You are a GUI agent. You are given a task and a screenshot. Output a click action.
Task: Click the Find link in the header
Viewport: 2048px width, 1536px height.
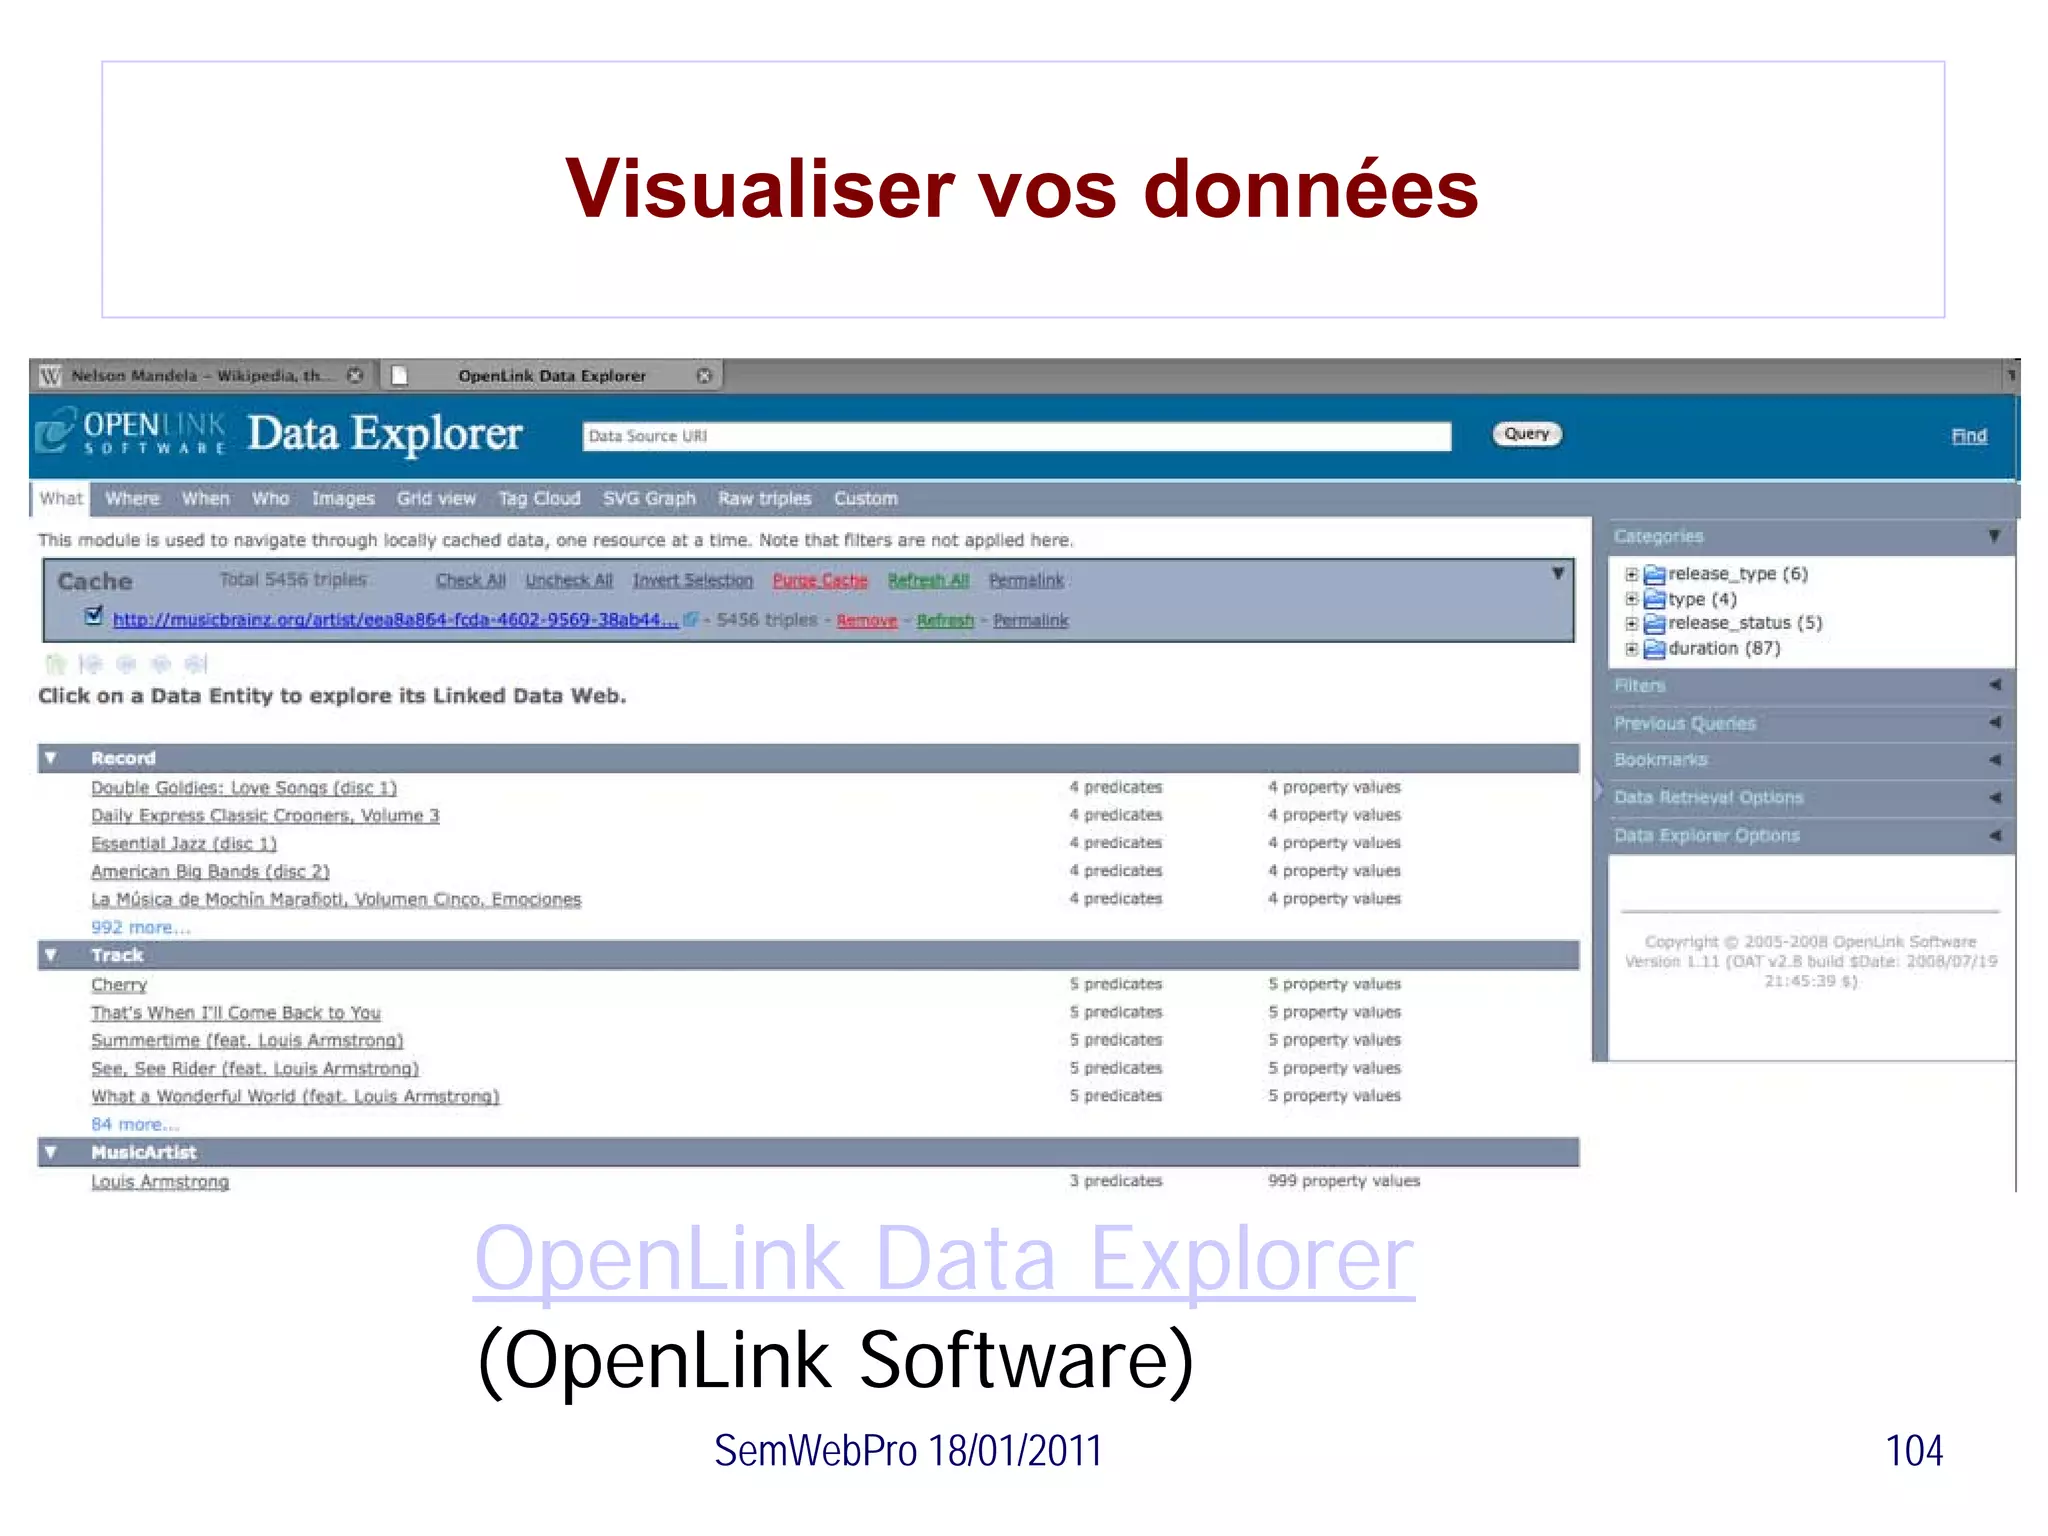[x=1969, y=436]
